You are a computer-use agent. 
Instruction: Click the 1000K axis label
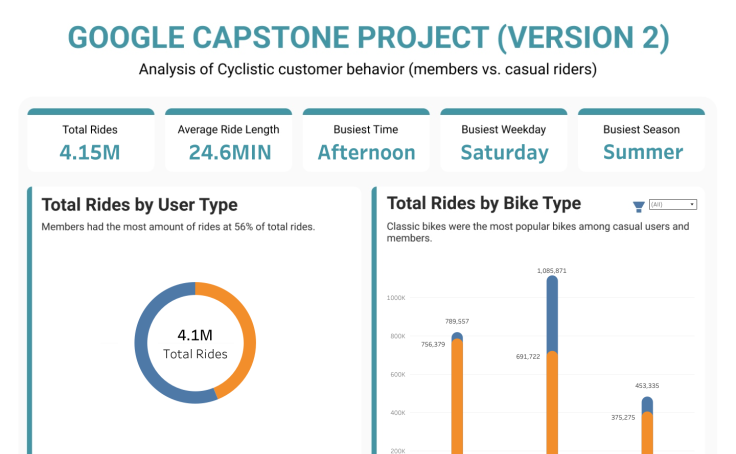(x=396, y=298)
